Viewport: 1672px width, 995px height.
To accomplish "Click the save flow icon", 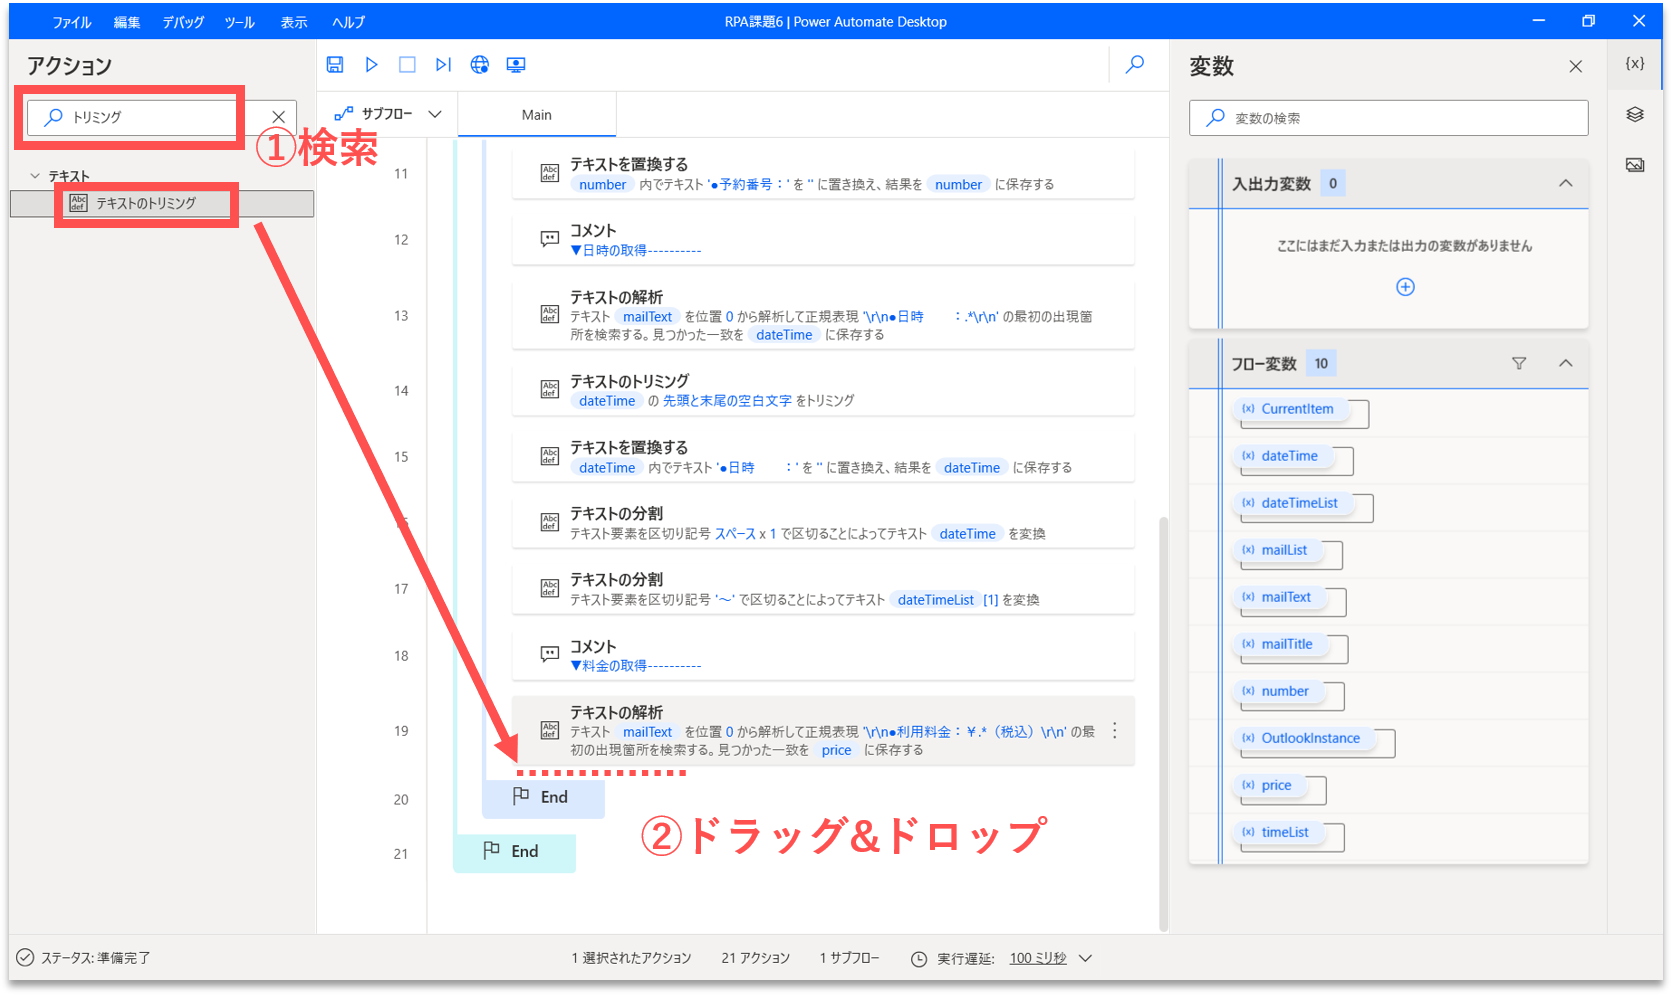I will tap(335, 64).
